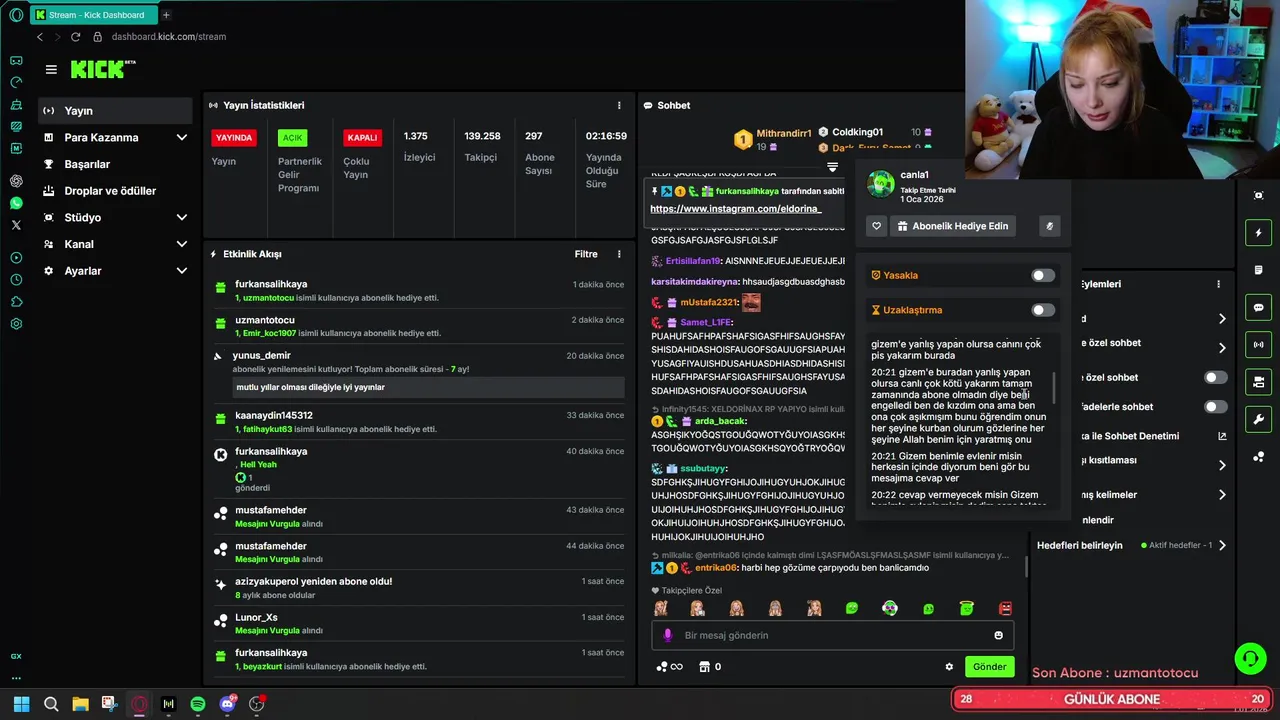Open three-dot menu of Yayın İstatistikleri
Viewport: 1280px width, 720px height.
(619, 105)
